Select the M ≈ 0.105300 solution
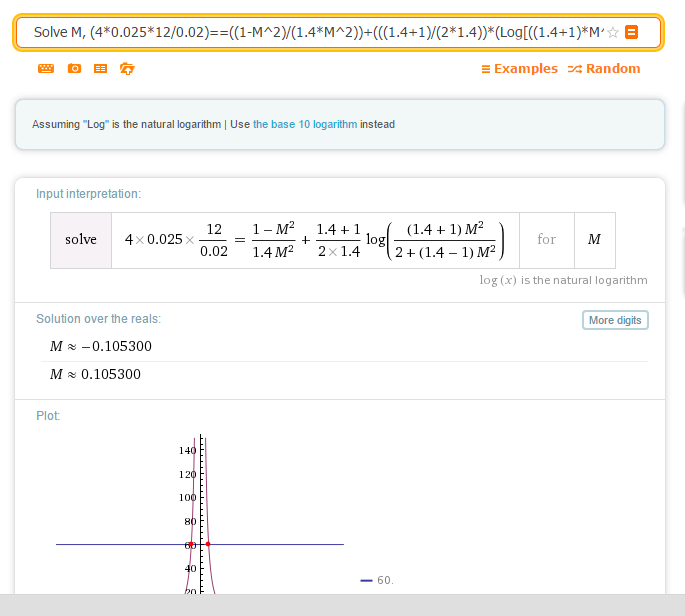 (94, 375)
